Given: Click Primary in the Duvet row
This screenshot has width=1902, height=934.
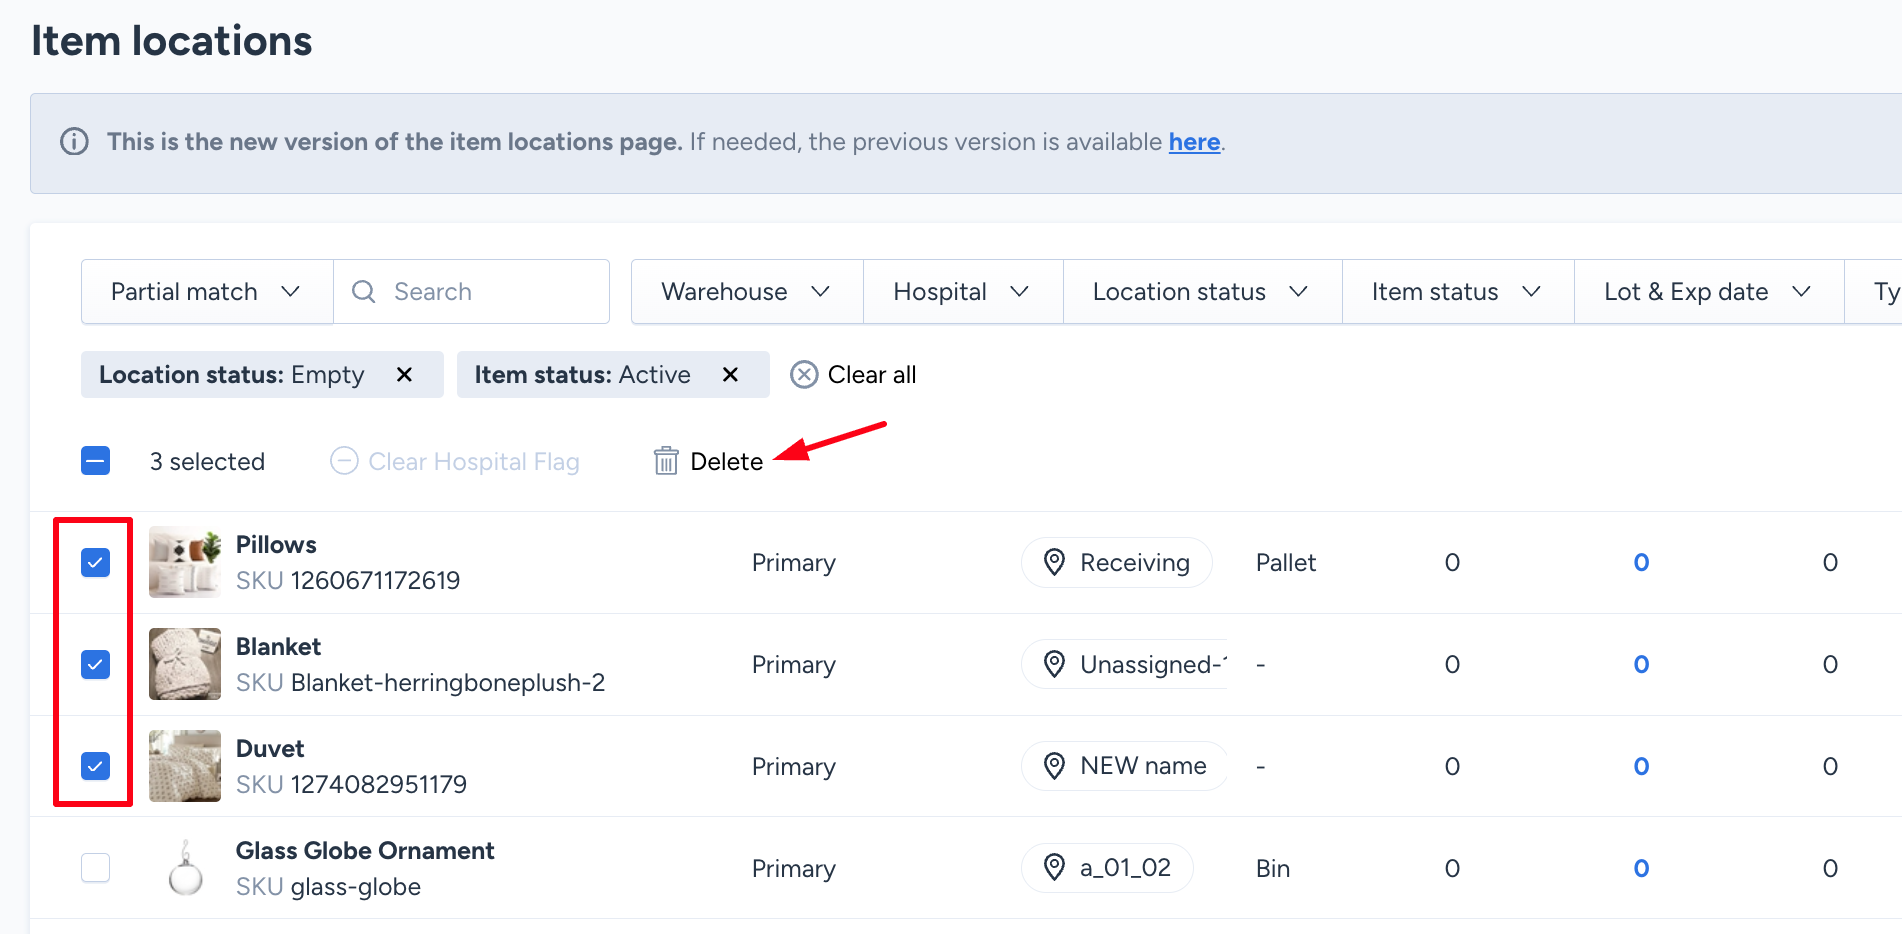Looking at the screenshot, I should pos(794,766).
